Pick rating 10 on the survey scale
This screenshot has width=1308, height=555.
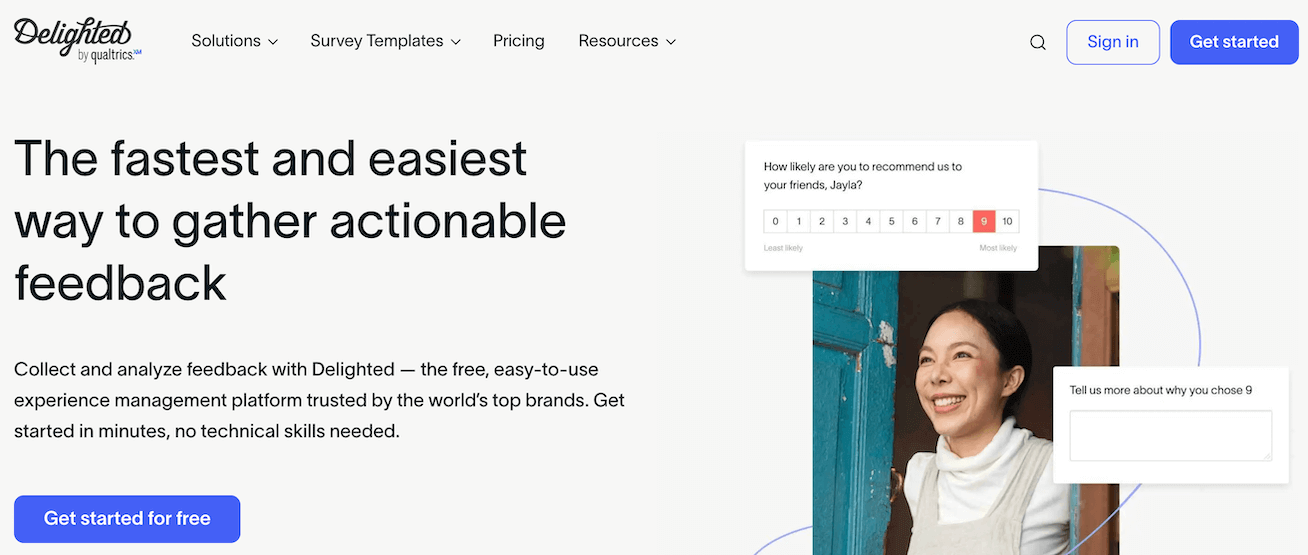click(1007, 221)
